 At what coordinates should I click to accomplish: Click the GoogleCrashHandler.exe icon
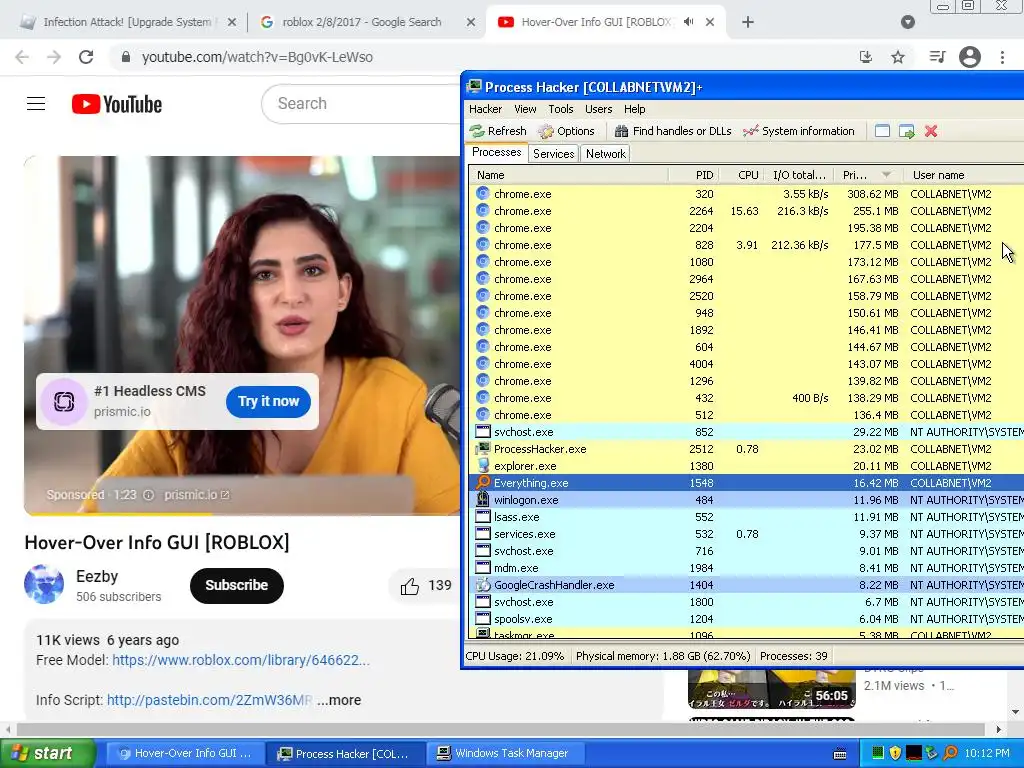tap(483, 584)
